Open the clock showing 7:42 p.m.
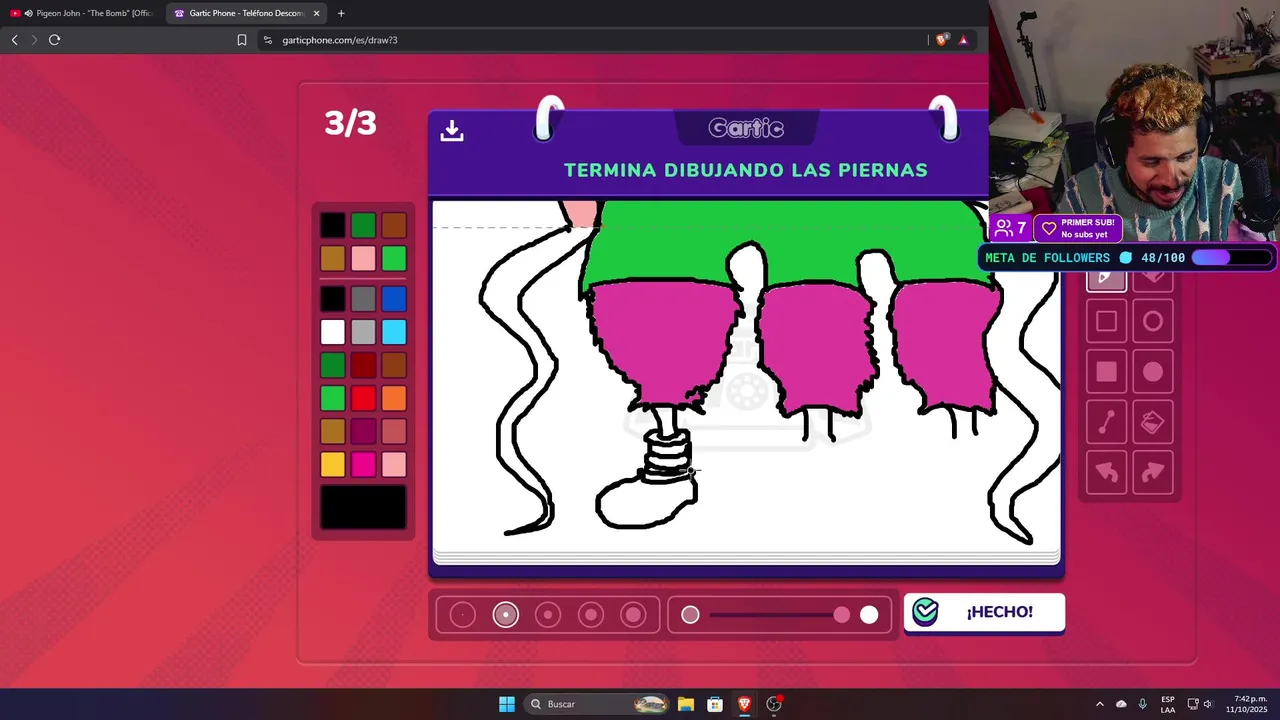 pyautogui.click(x=1250, y=704)
